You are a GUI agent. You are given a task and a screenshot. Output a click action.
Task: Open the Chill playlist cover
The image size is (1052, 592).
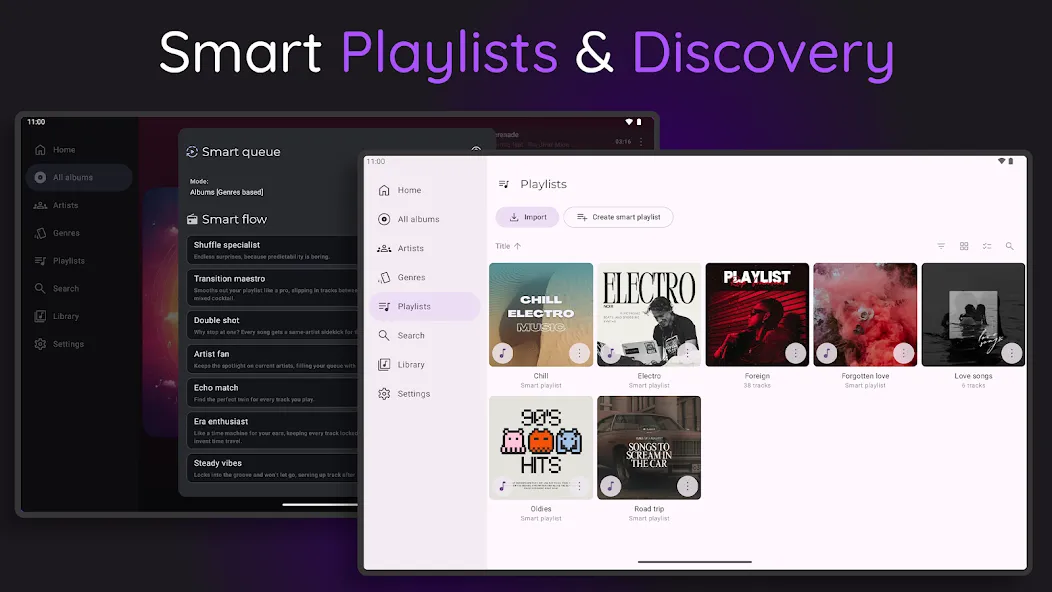click(x=541, y=314)
